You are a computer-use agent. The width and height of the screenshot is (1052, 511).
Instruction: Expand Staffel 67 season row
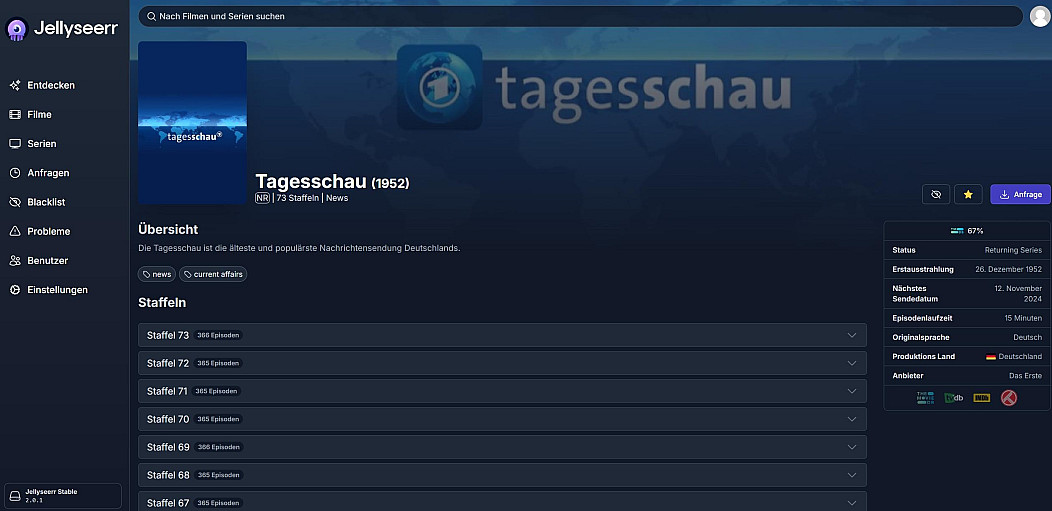(502, 502)
